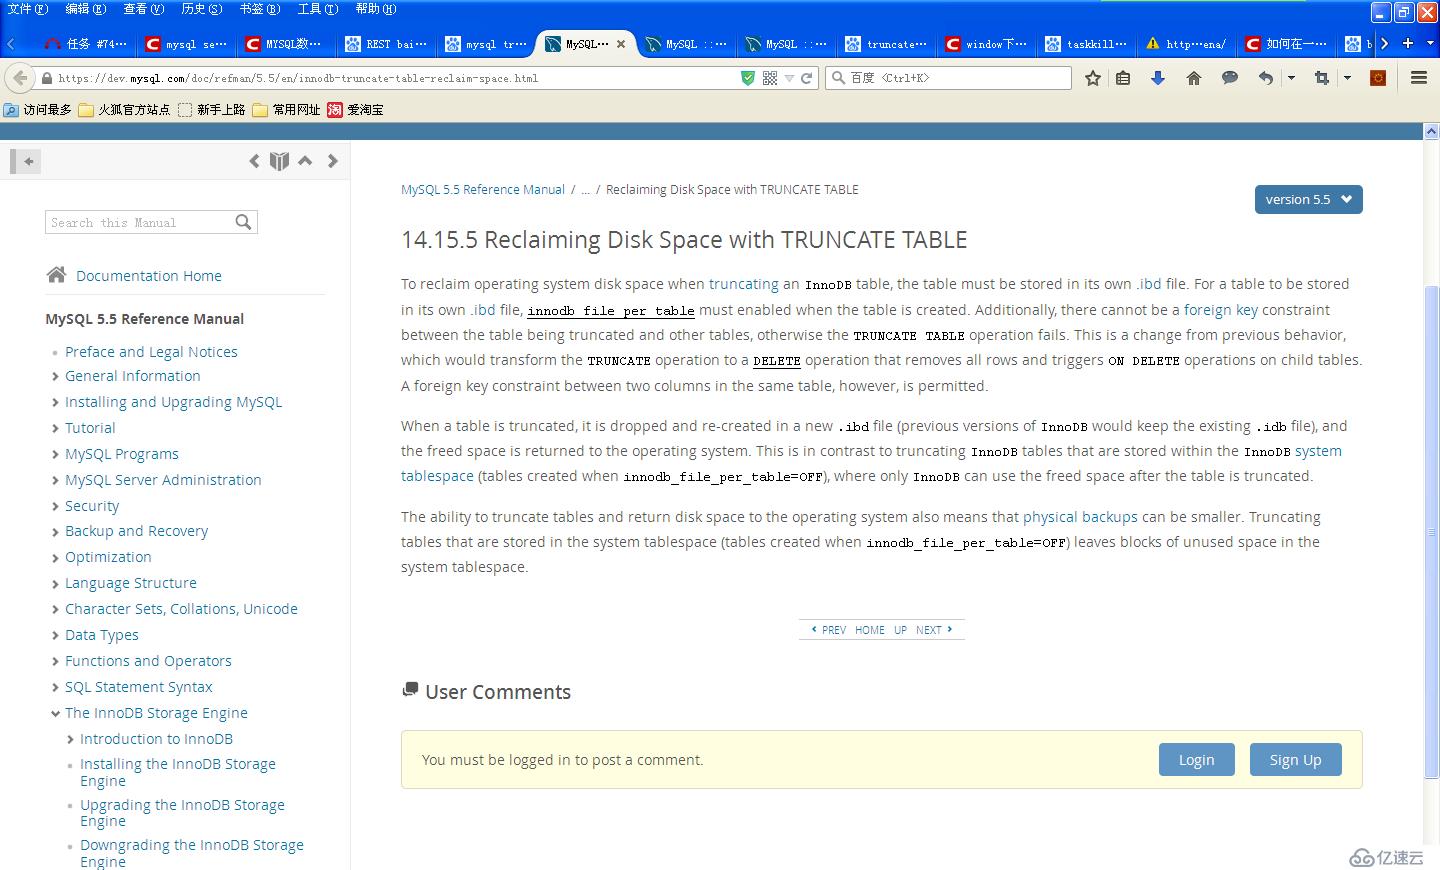Switch to the taskkill tab
1440x870 pixels.
pos(1086,44)
